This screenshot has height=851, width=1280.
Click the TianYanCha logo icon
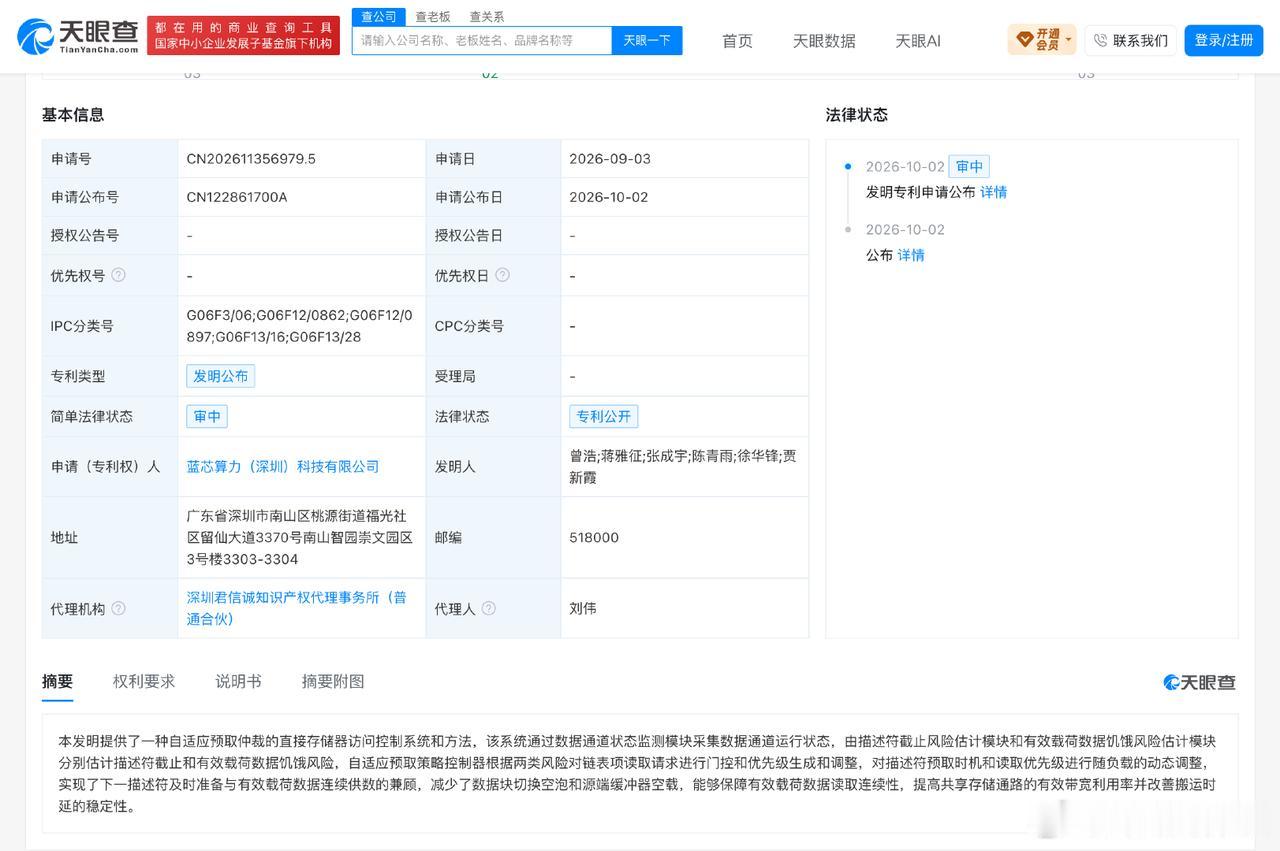[36, 36]
